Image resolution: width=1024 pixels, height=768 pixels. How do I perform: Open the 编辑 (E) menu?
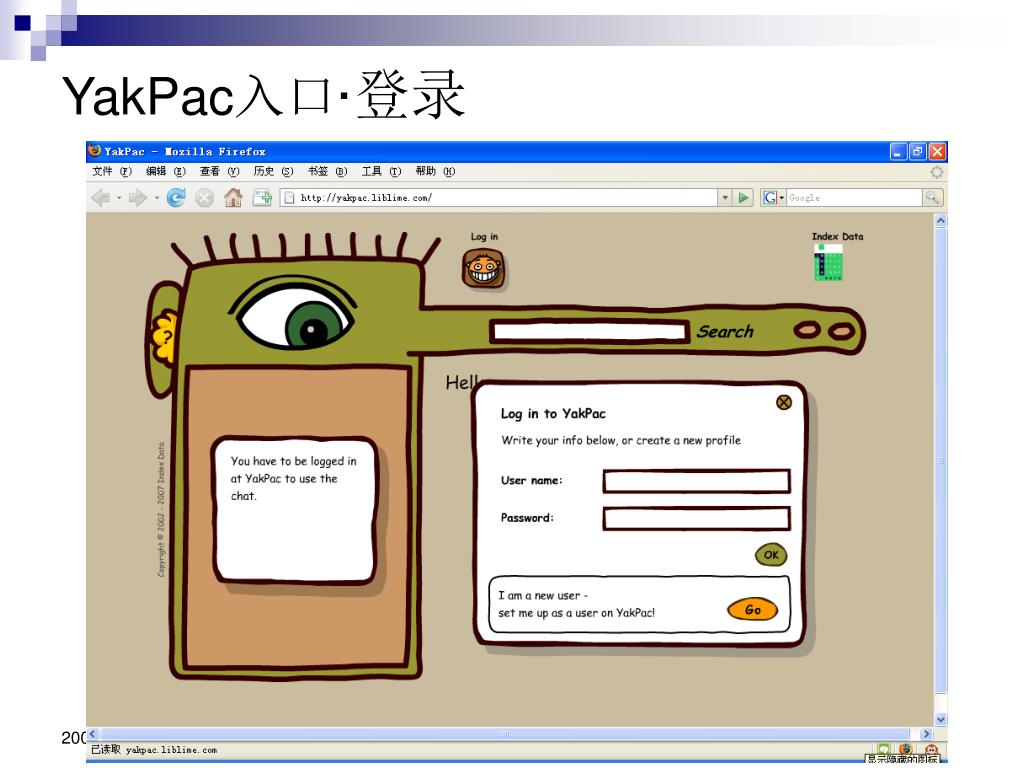point(166,171)
